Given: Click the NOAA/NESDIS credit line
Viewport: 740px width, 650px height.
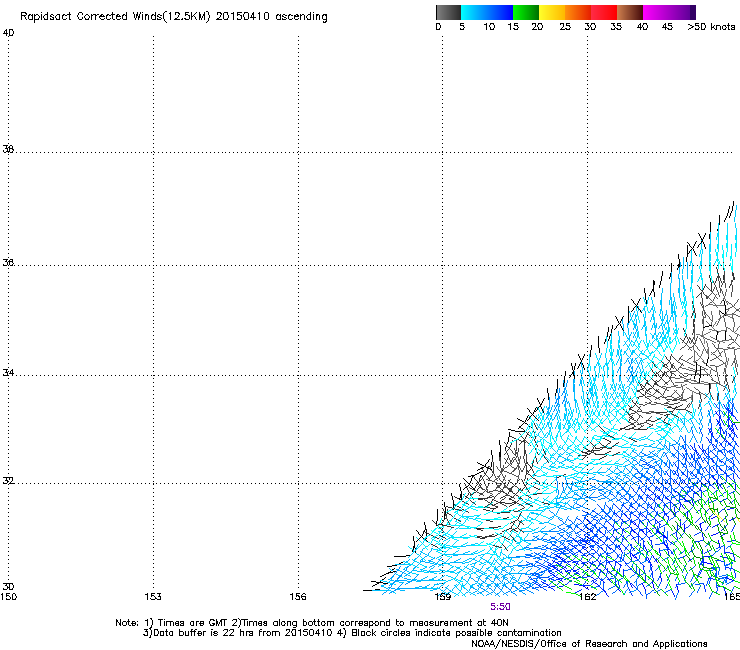Looking at the screenshot, I should (589, 644).
